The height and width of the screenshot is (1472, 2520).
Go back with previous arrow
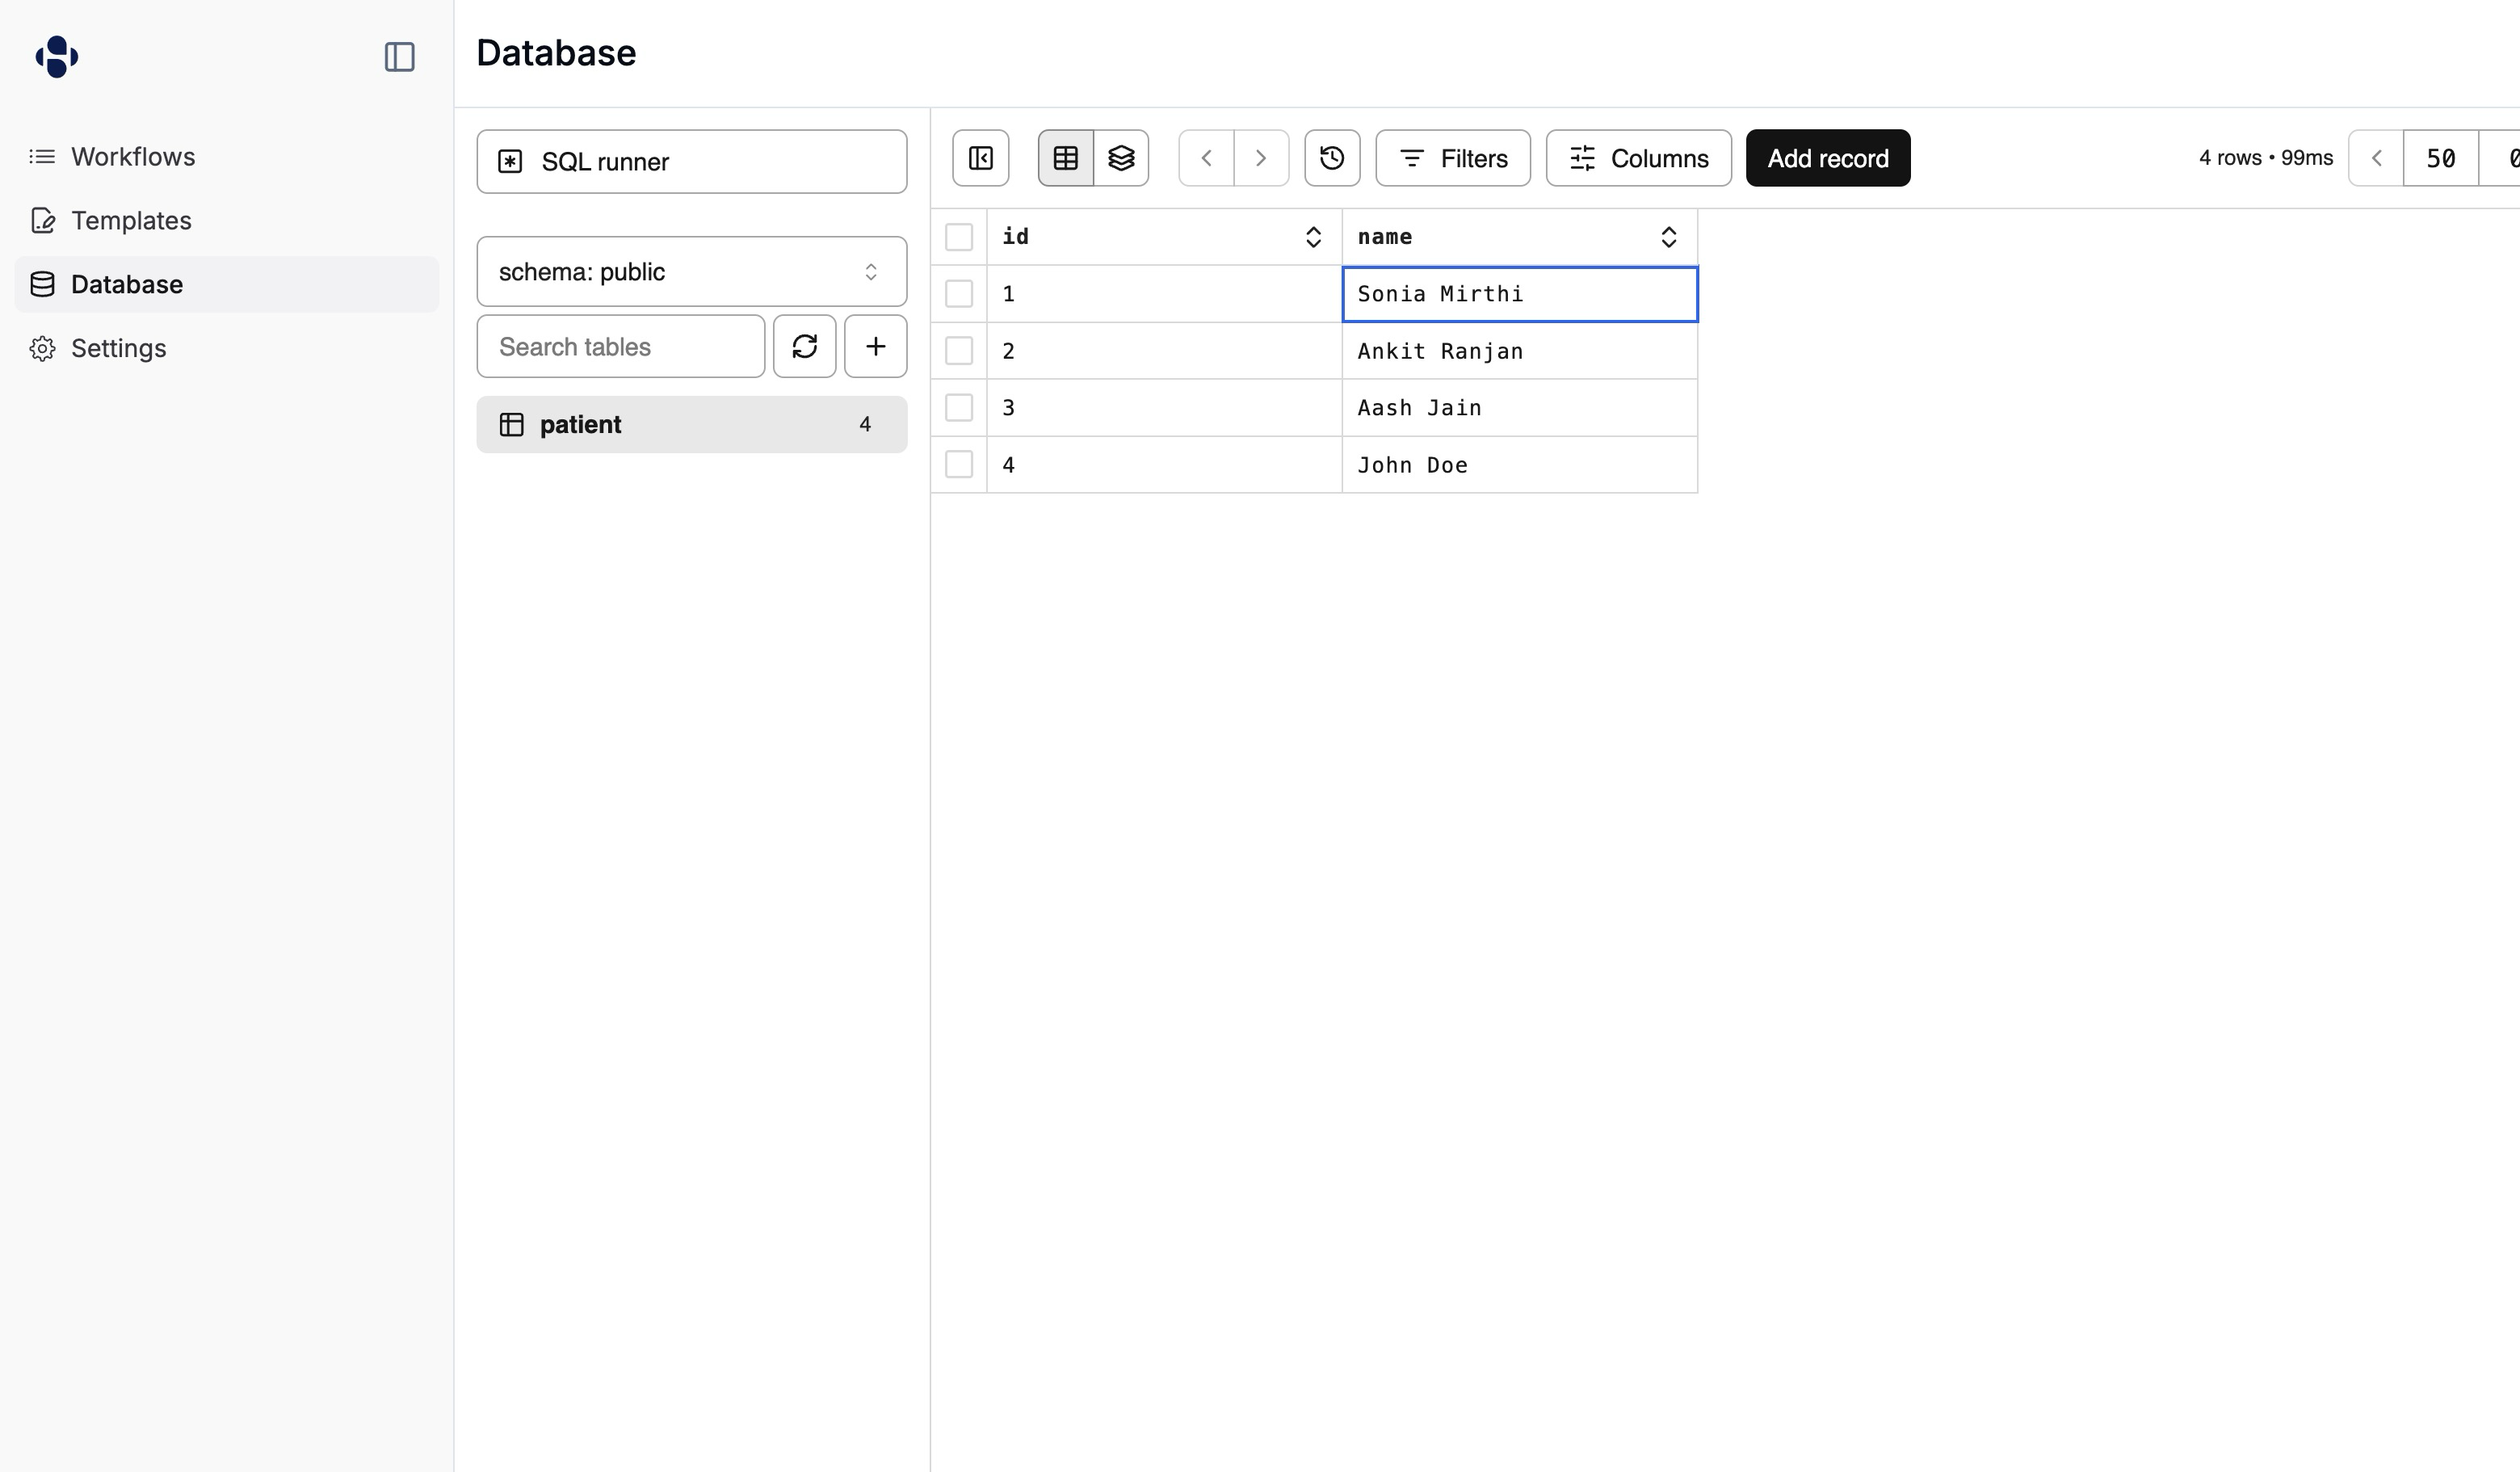[1206, 158]
